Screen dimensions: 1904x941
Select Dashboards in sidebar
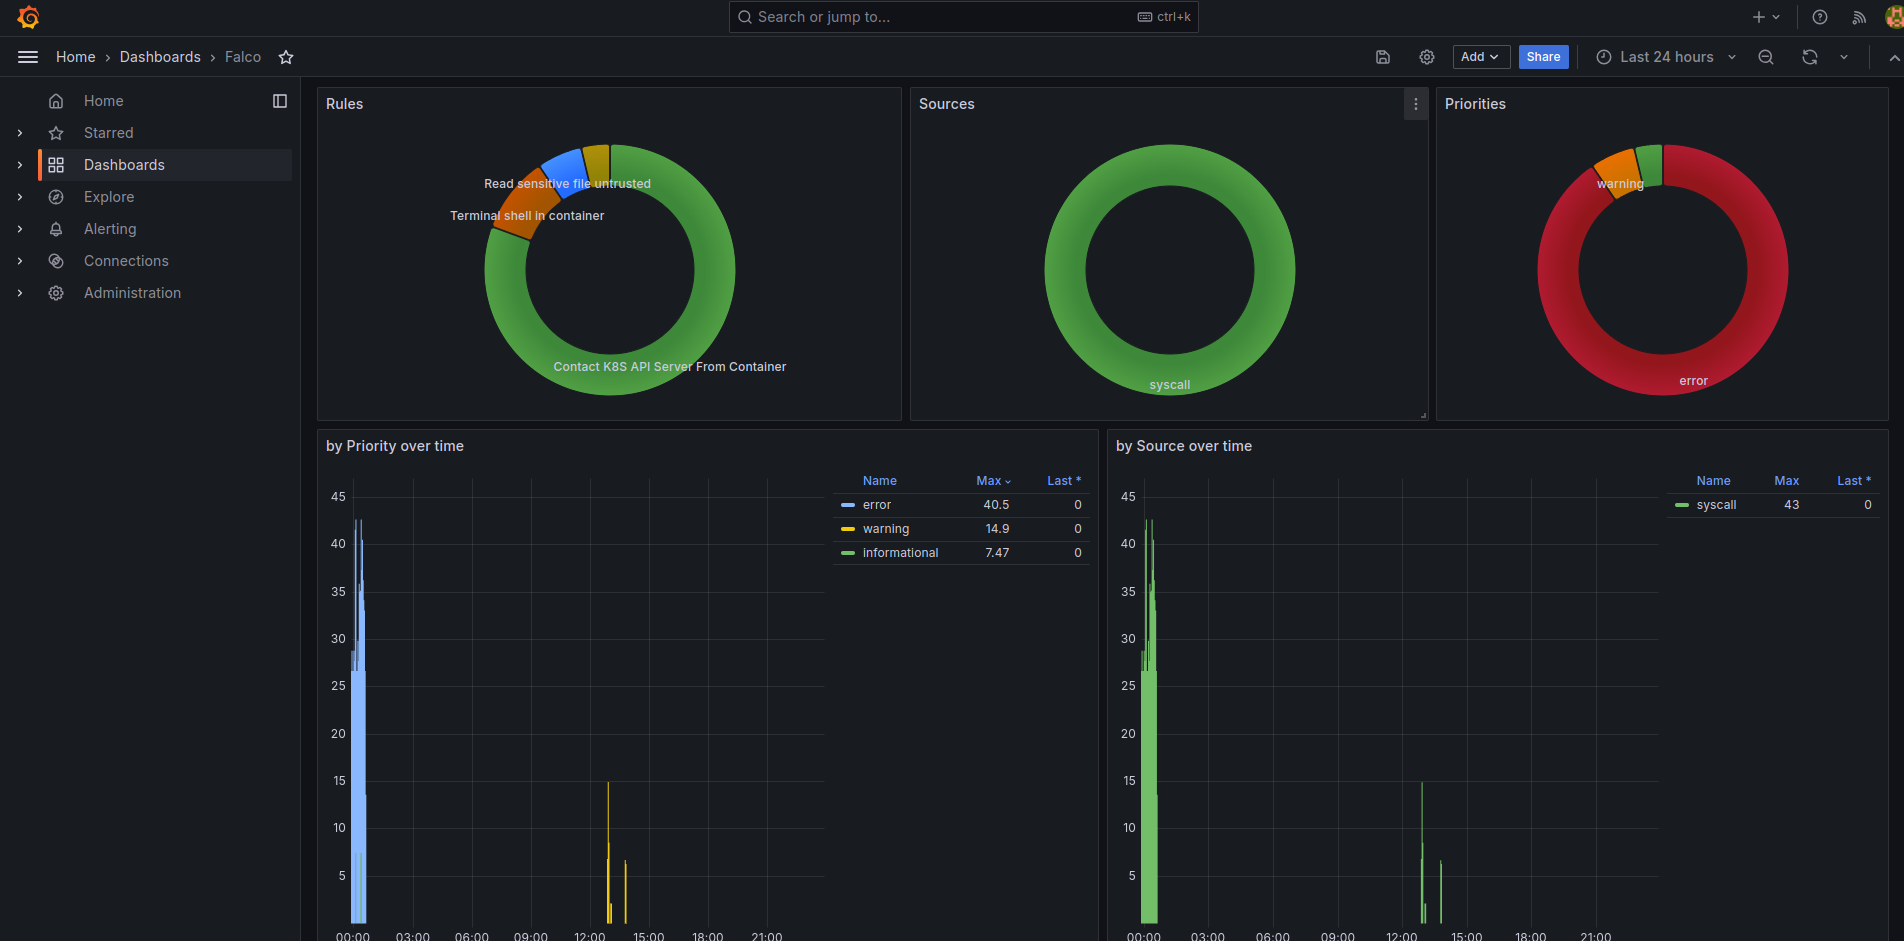pyautogui.click(x=124, y=165)
